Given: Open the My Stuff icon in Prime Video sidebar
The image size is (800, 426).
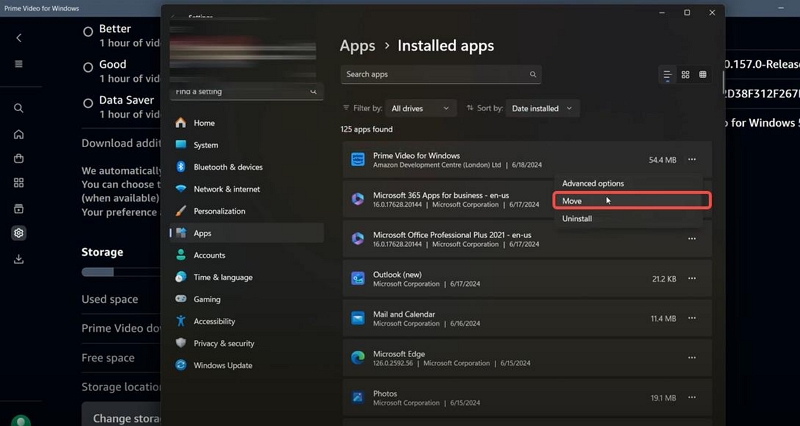Looking at the screenshot, I should 19,209.
